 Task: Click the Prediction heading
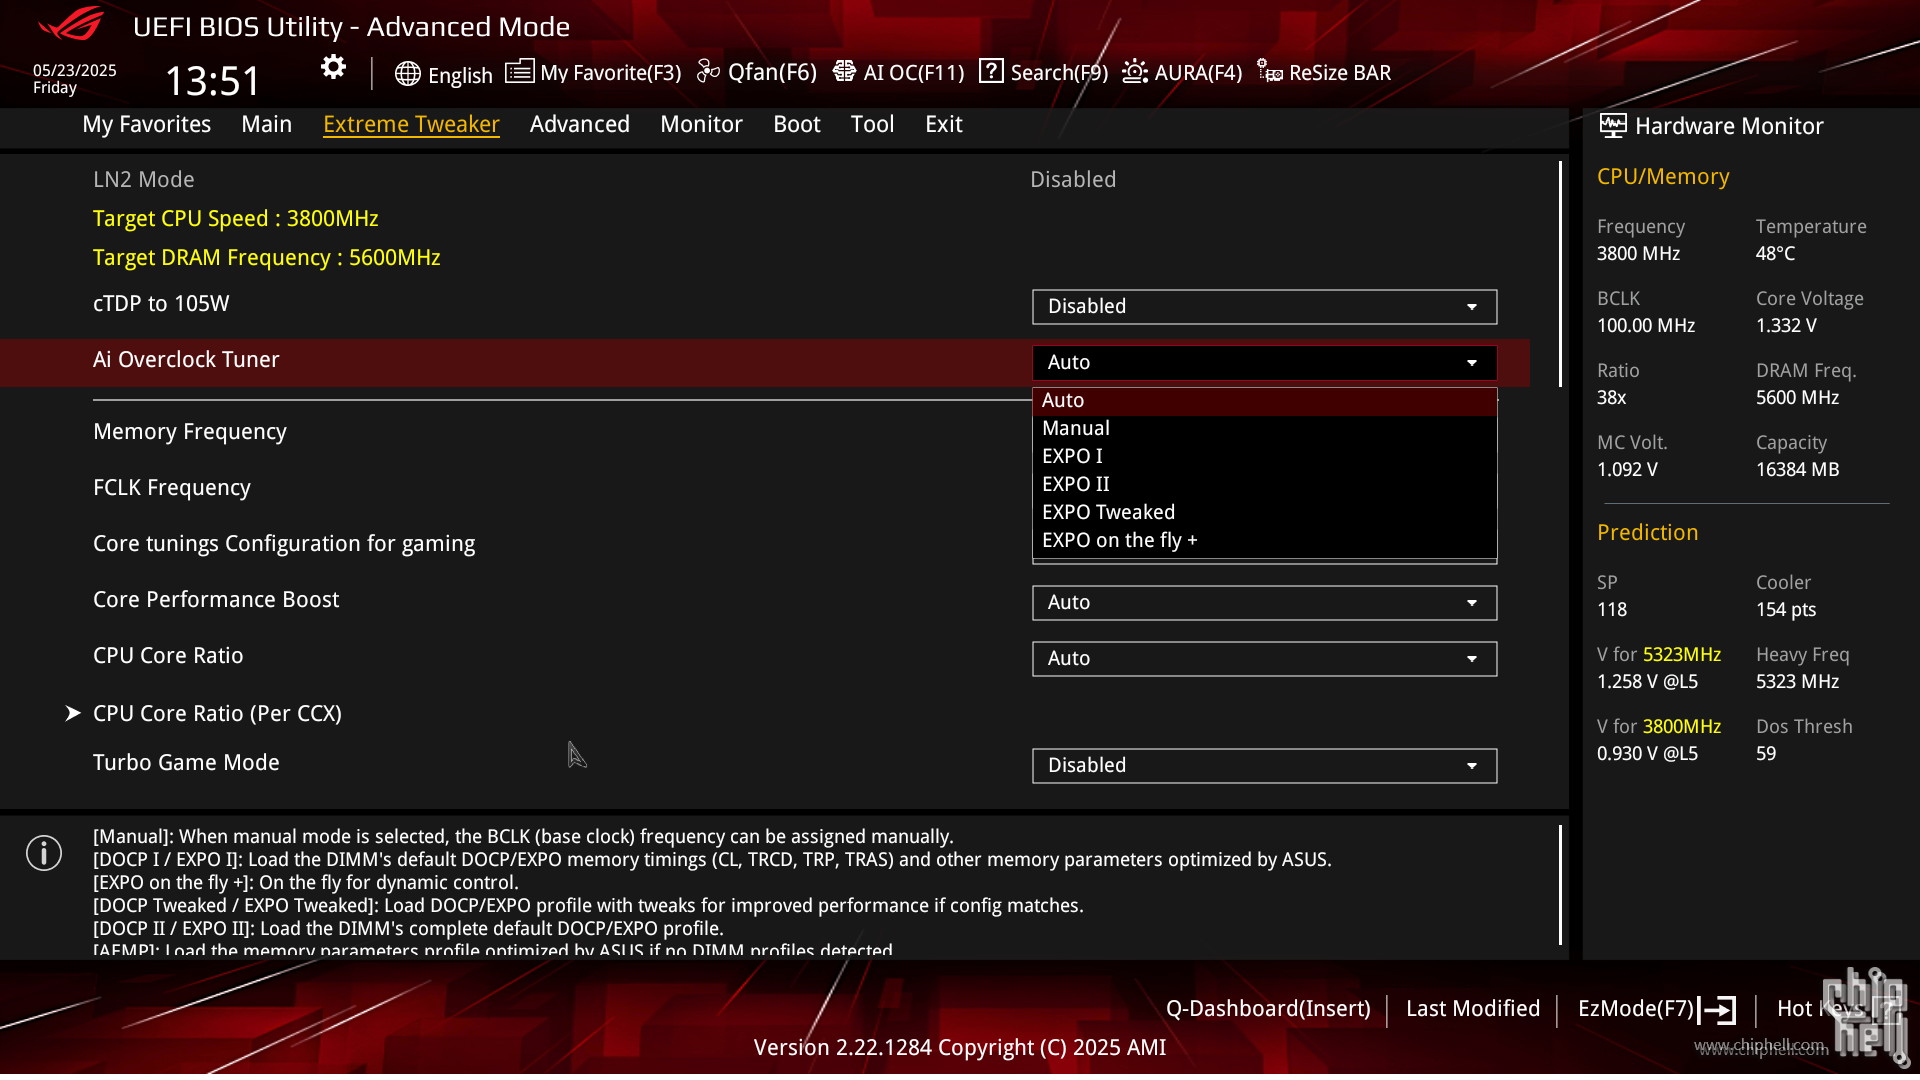[1648, 533]
